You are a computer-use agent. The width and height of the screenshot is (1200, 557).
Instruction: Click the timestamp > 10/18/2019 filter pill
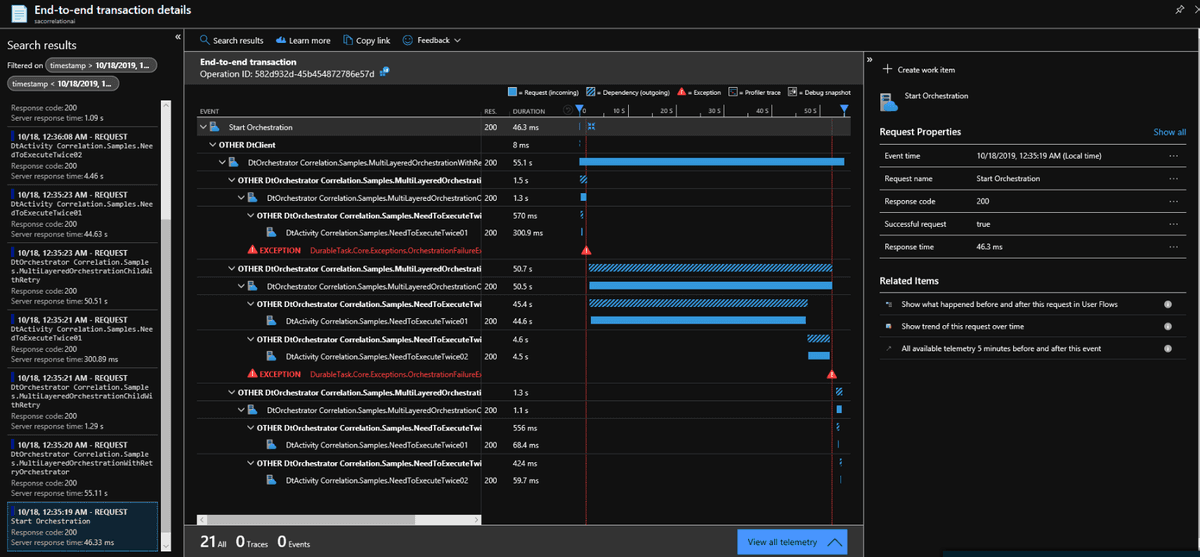103,65
